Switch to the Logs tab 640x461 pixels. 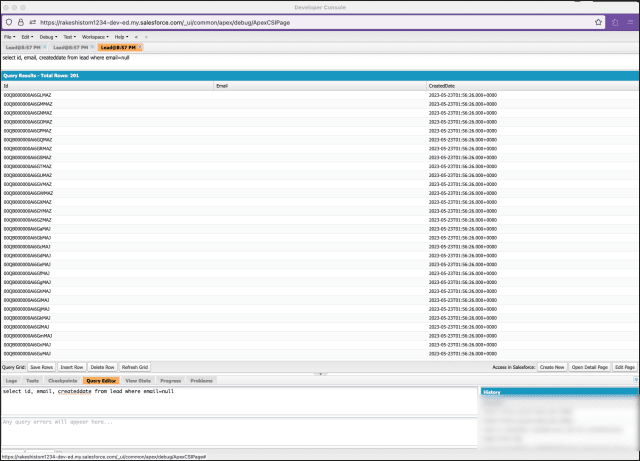(x=12, y=381)
